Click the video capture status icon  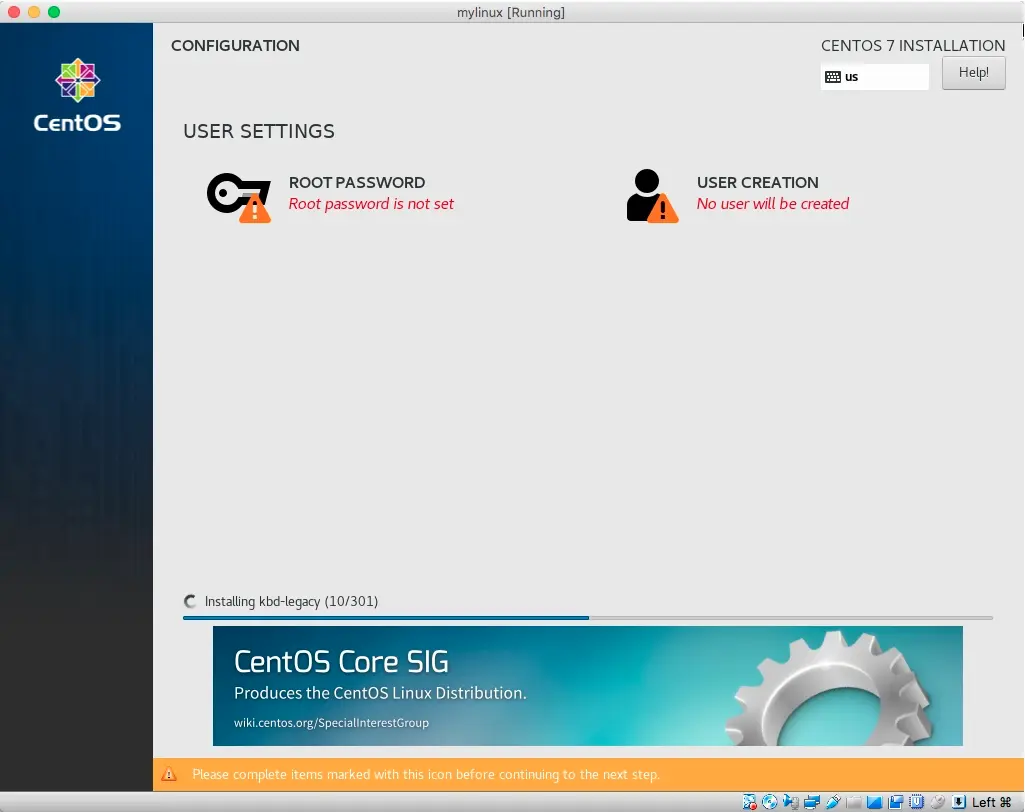click(896, 802)
